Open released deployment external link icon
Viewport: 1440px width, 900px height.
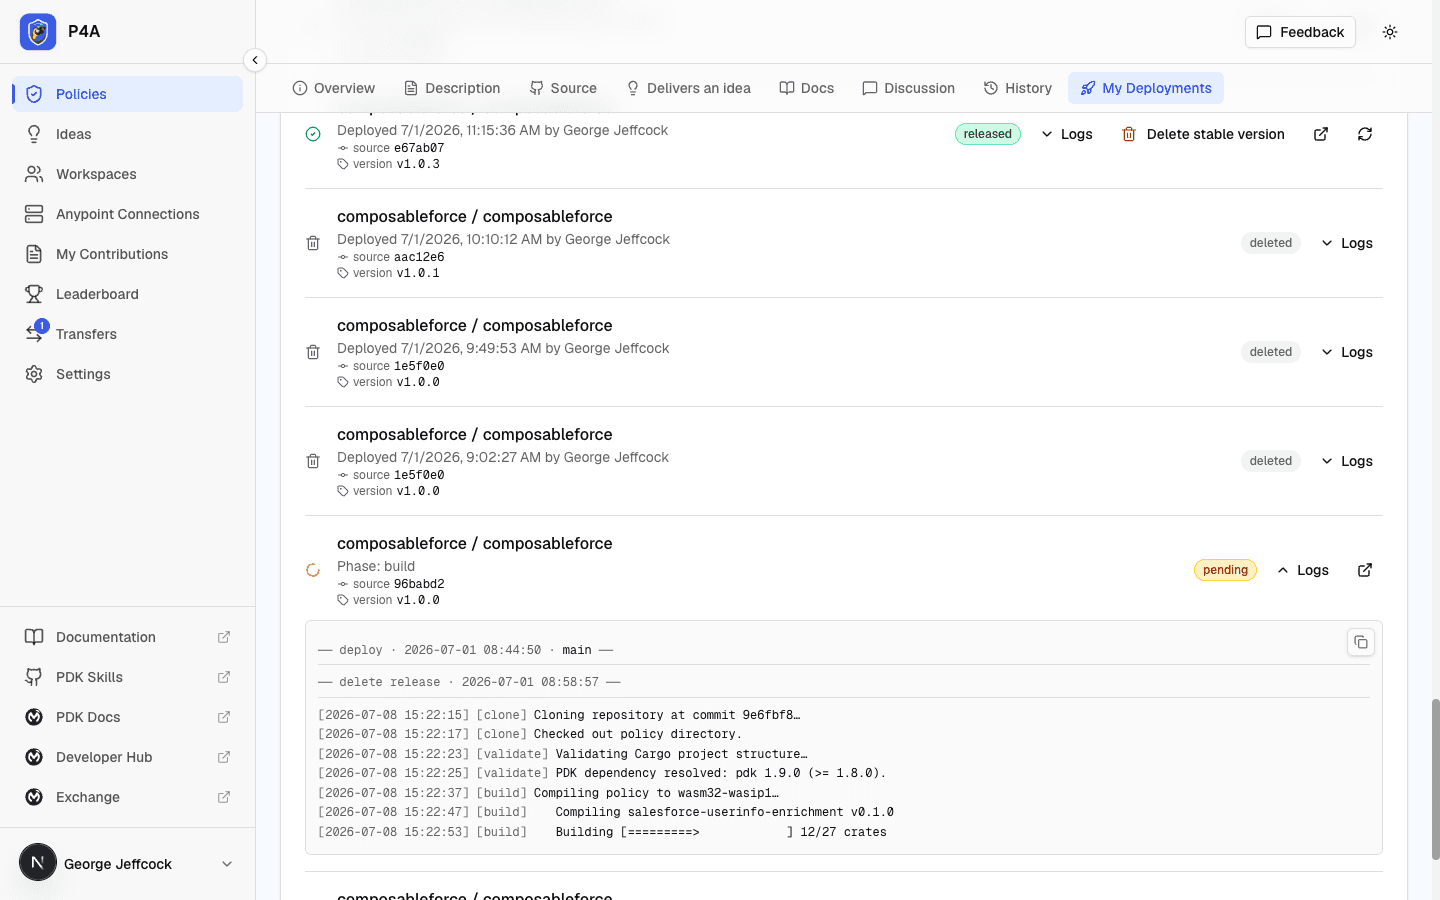[1321, 134]
